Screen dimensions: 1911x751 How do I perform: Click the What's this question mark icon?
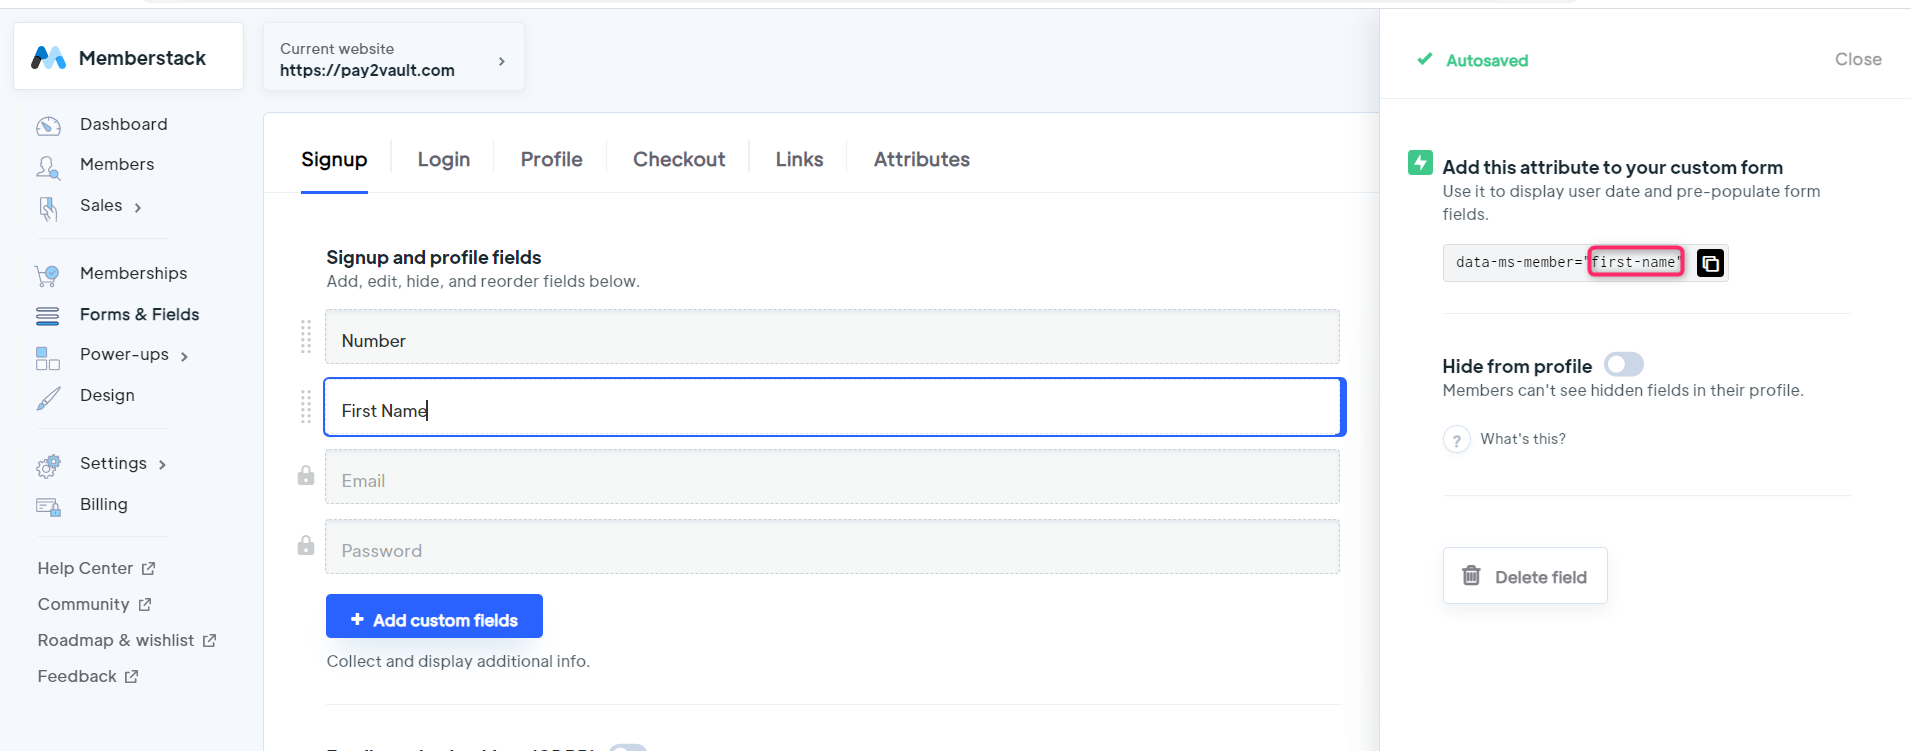[1456, 440]
